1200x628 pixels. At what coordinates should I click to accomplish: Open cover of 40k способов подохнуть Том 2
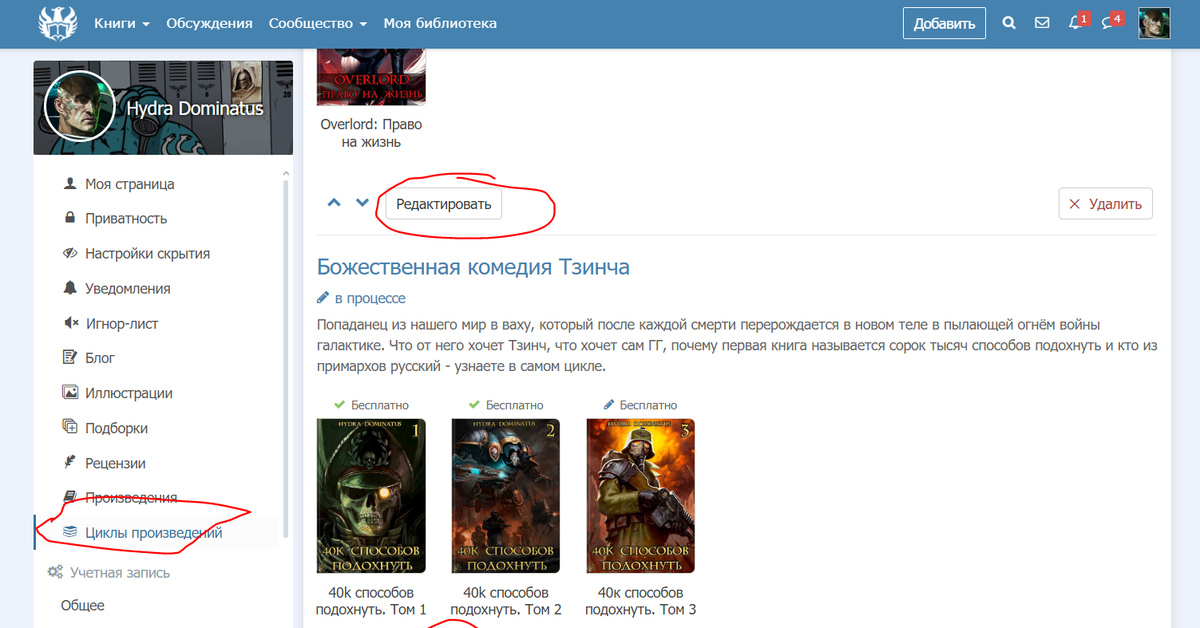coord(506,495)
